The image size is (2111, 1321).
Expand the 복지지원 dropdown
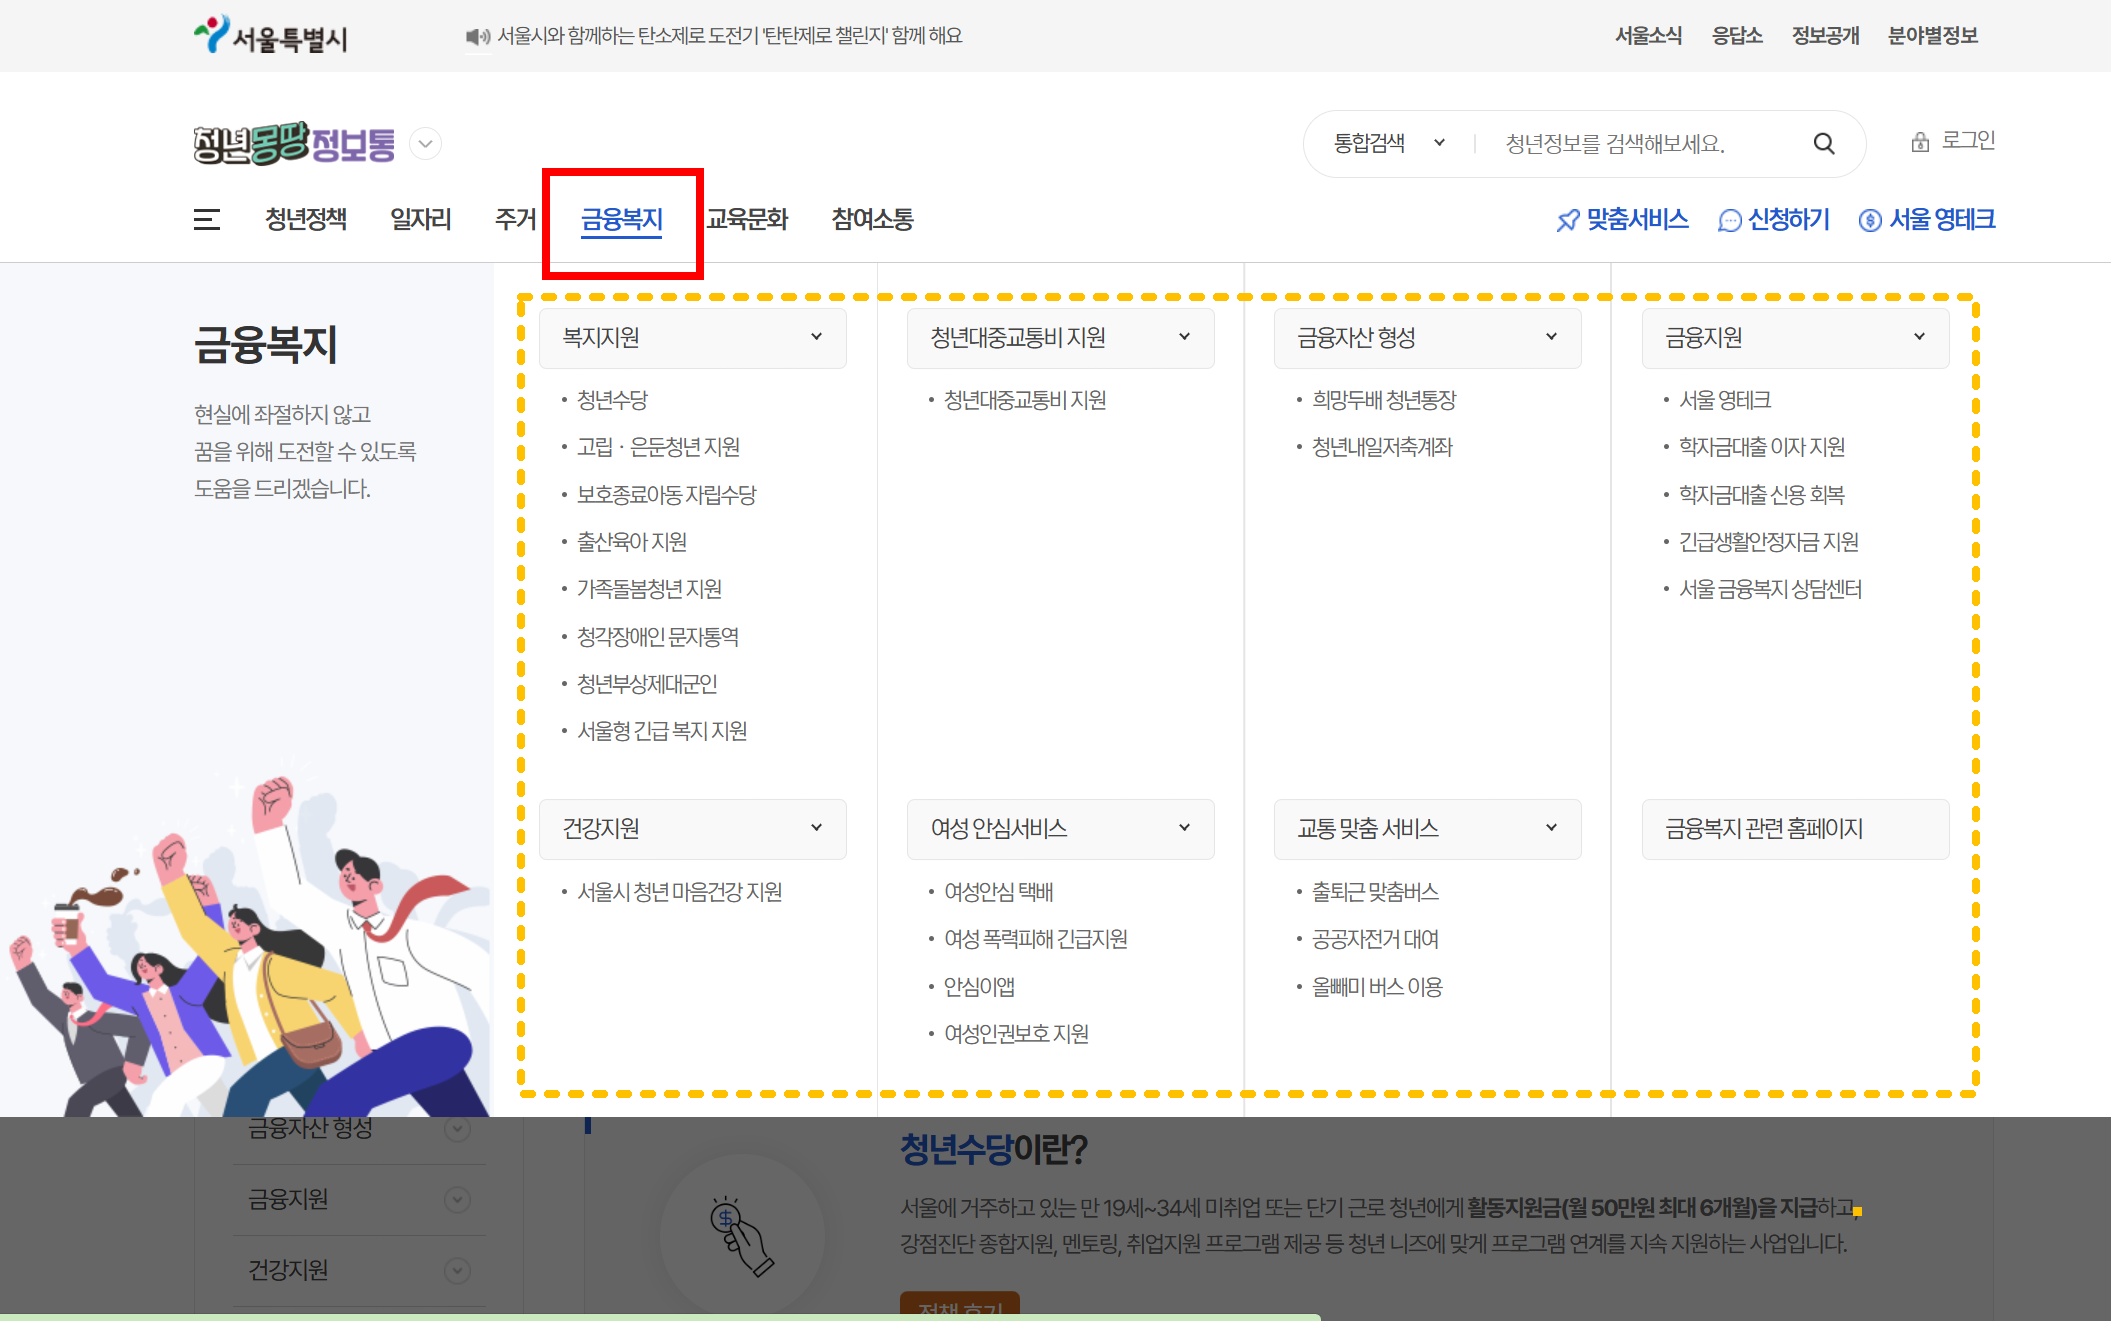692,338
